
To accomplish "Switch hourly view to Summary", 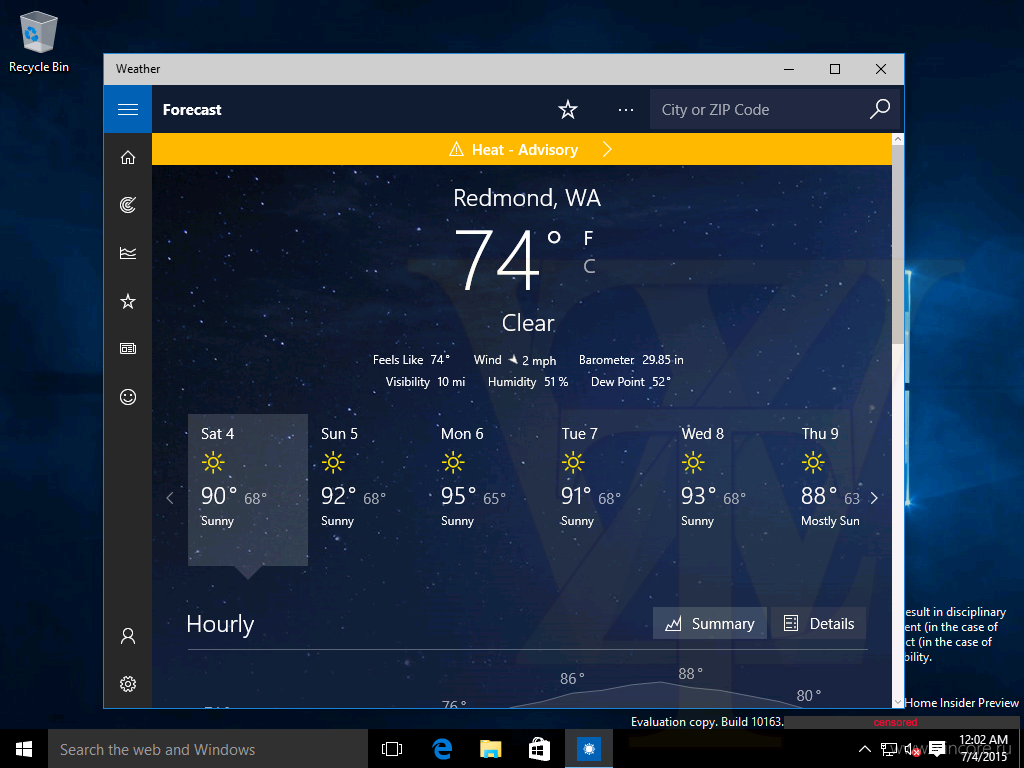I will click(710, 624).
